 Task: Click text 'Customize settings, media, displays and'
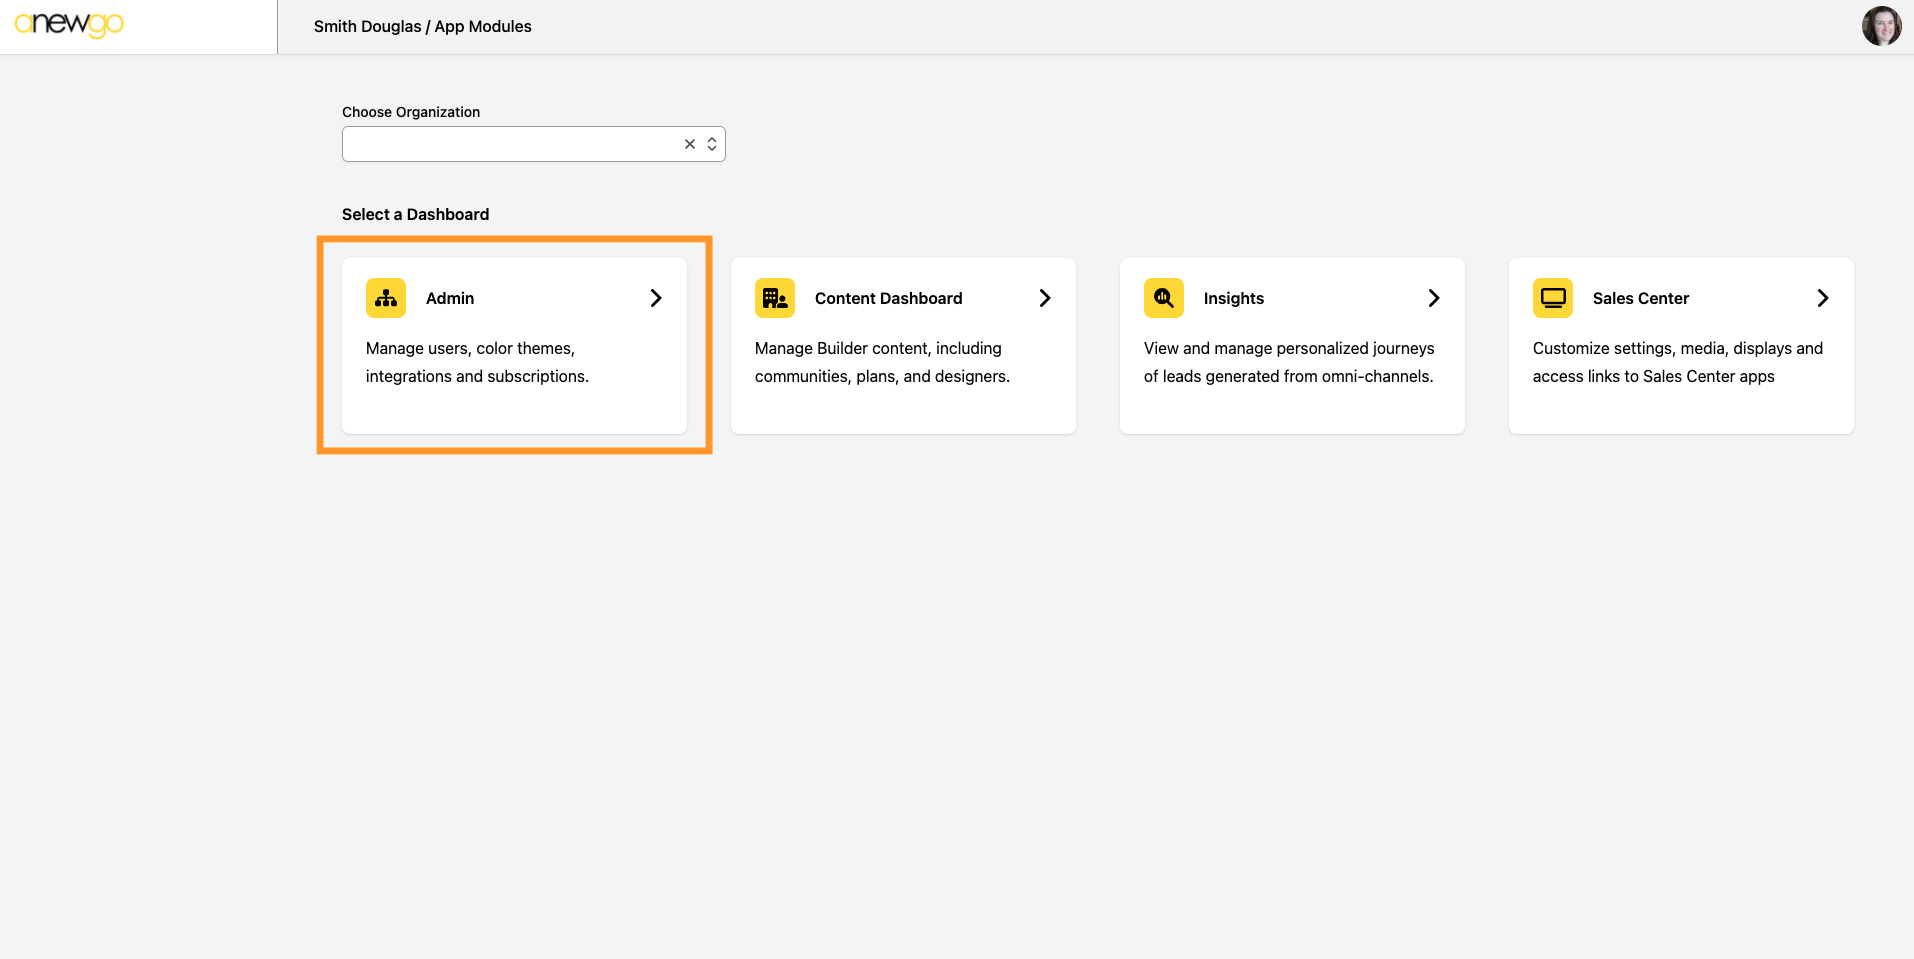(x=1678, y=348)
